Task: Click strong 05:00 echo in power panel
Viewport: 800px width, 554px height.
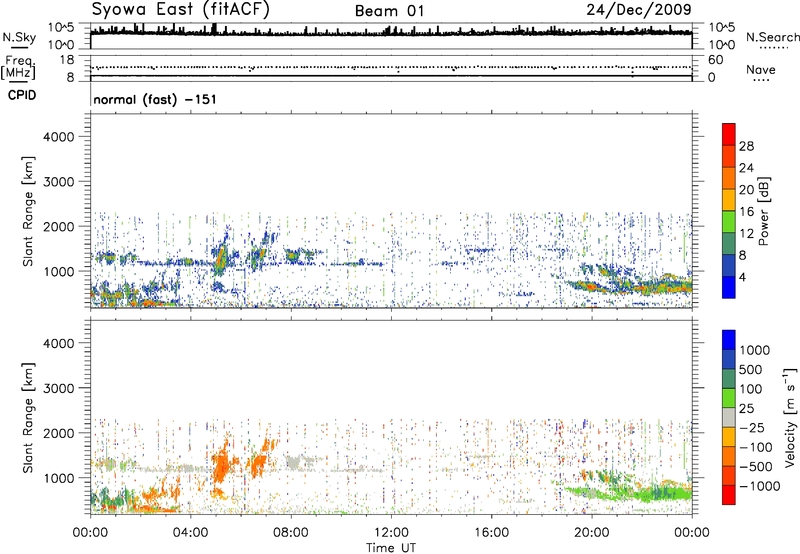Action: pos(221,257)
